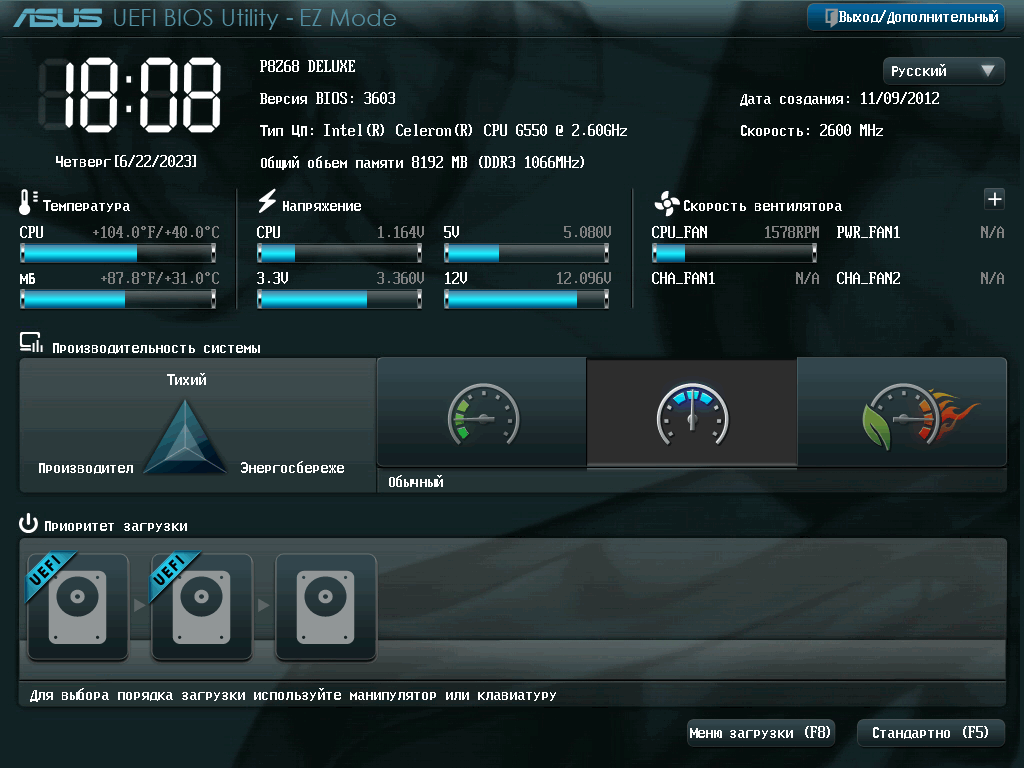Click the date Четверг [6/22/2023]
Viewport: 1024px width, 768px height.
[126, 161]
